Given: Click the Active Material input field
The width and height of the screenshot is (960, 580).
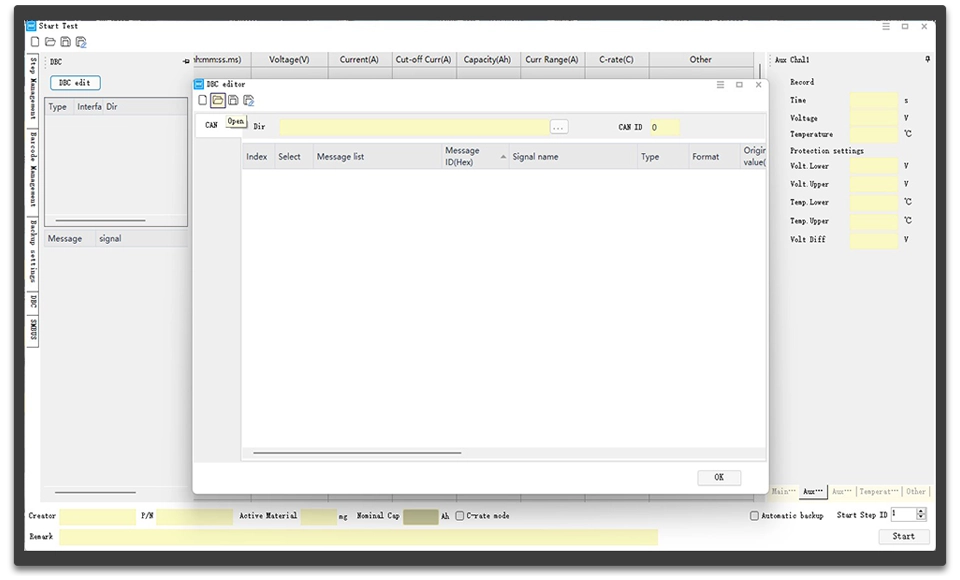Looking at the screenshot, I should click(318, 516).
